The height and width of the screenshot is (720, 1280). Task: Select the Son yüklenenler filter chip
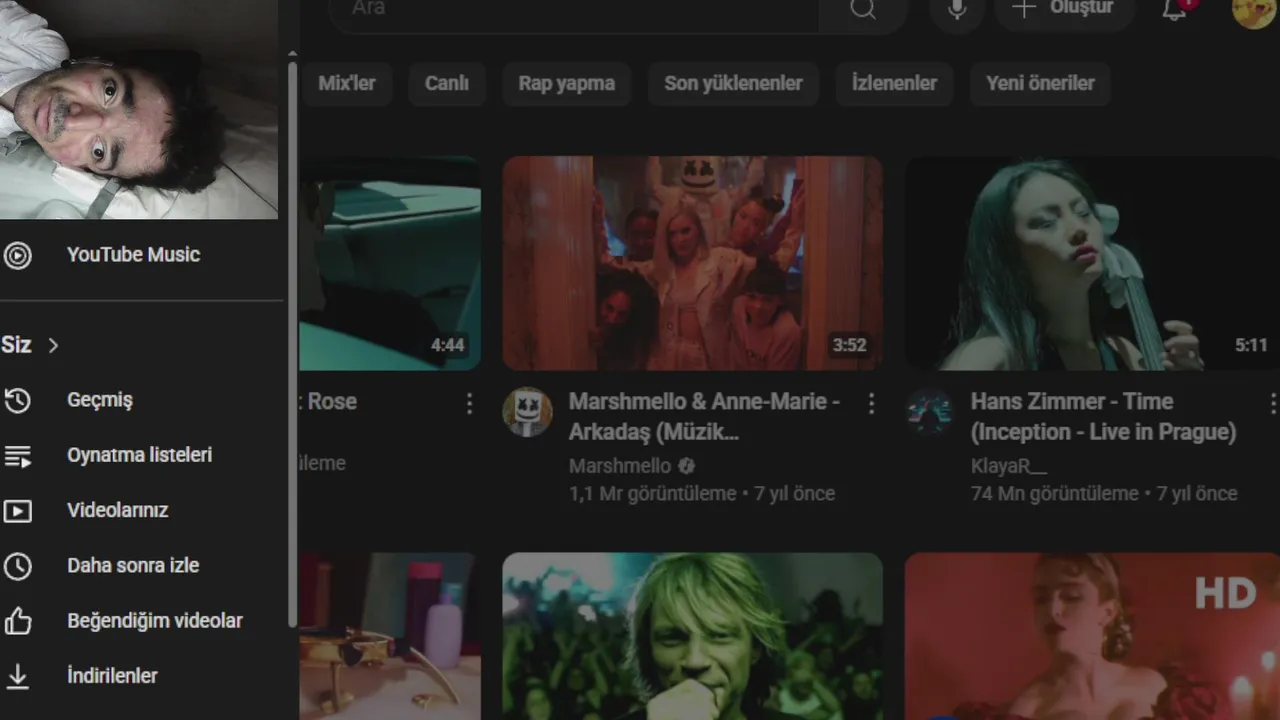(733, 84)
